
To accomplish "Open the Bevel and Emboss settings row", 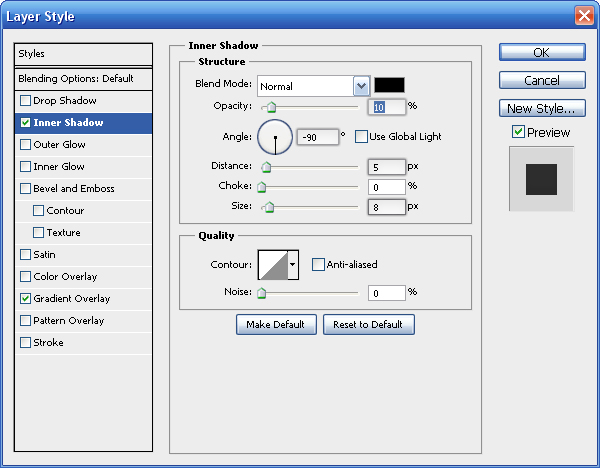I will coord(83,189).
